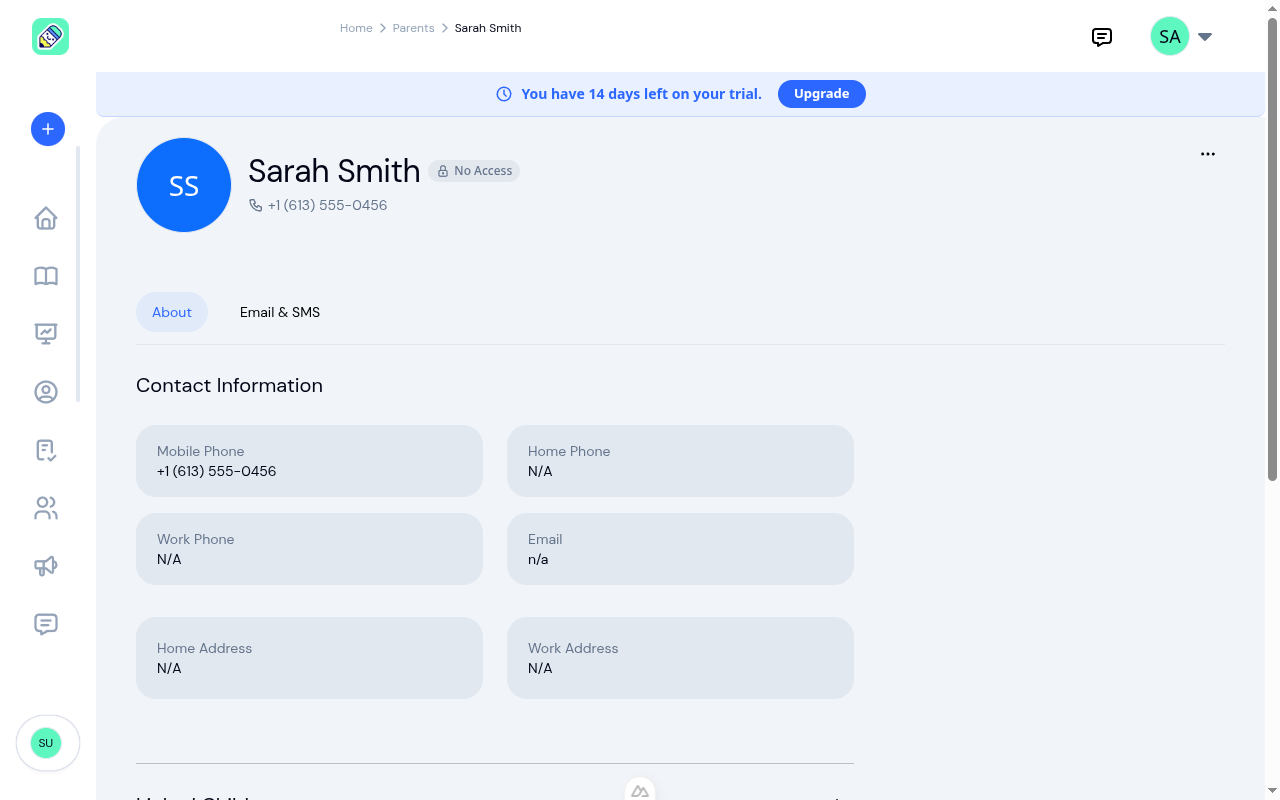Click the Home Phone card

coord(680,461)
